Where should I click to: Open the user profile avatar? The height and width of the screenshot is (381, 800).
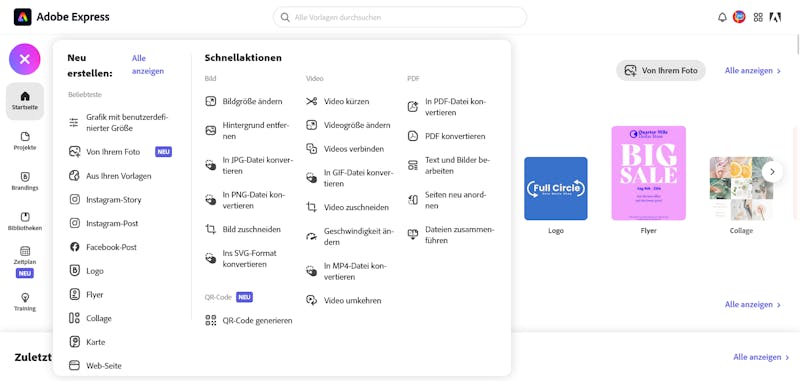pyautogui.click(x=739, y=17)
